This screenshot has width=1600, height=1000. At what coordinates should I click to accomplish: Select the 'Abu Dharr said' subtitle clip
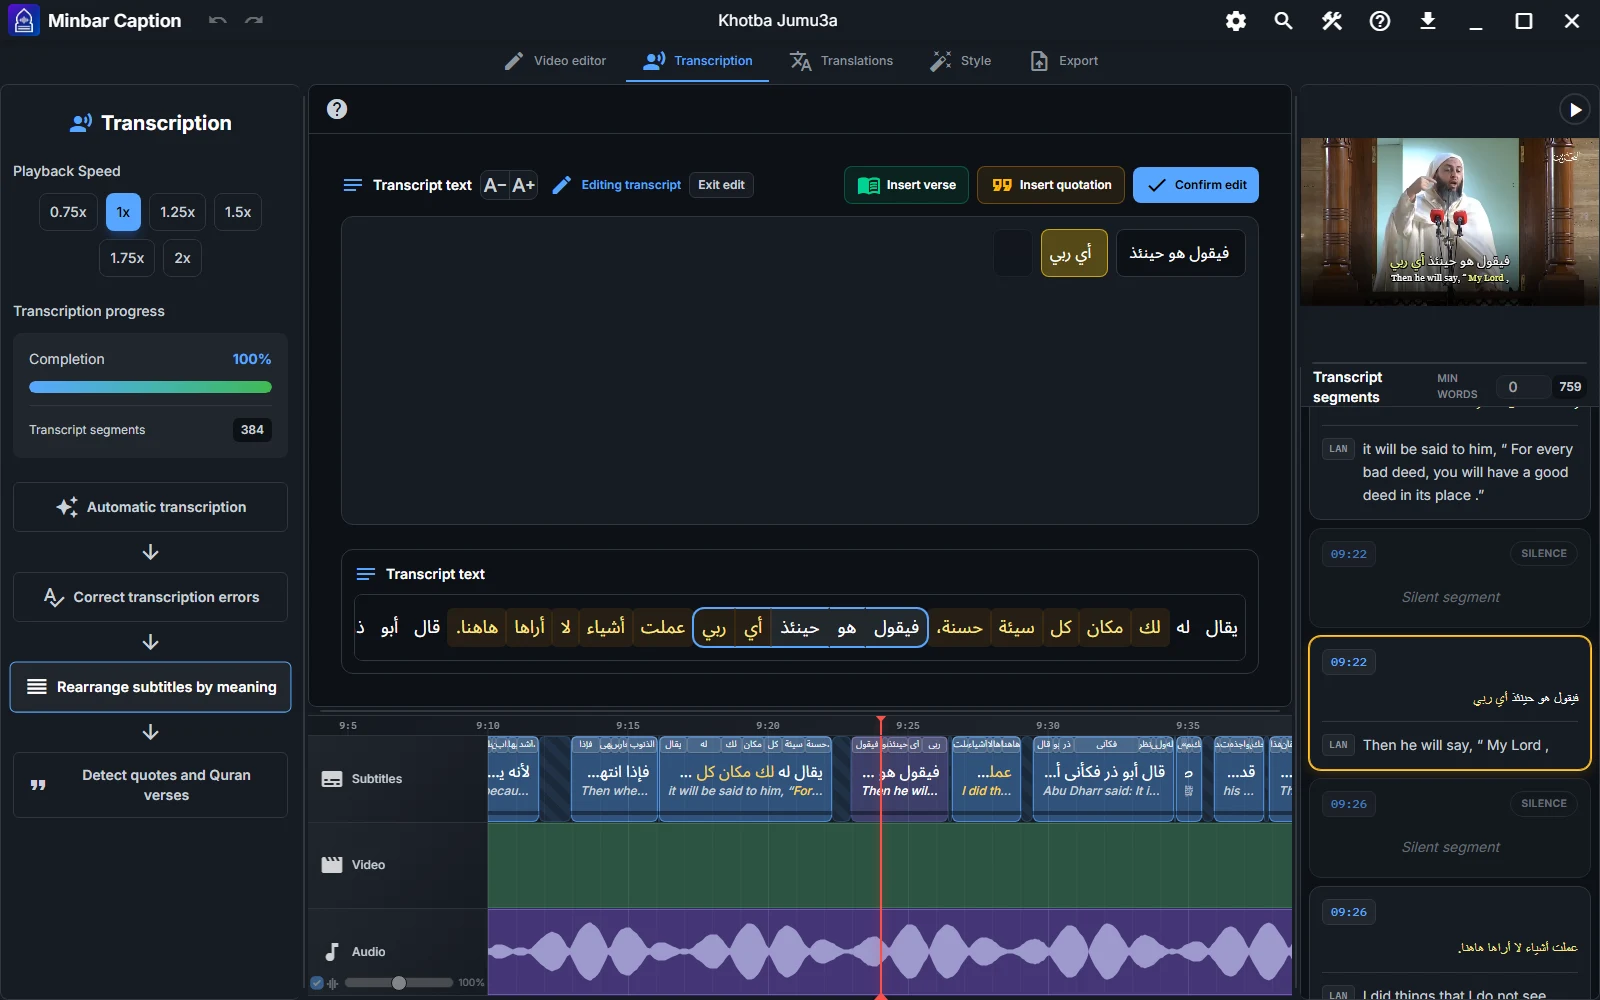point(1103,779)
